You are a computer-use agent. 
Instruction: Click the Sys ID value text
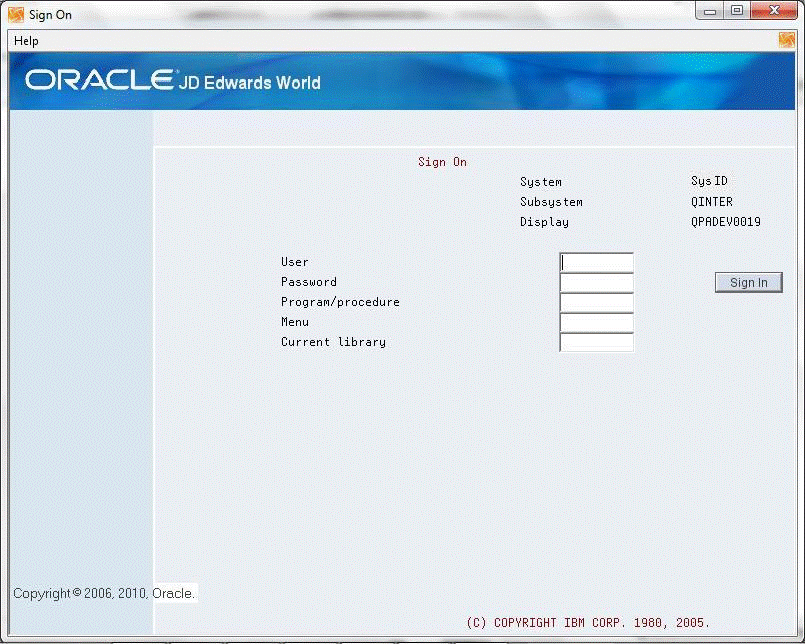709,181
